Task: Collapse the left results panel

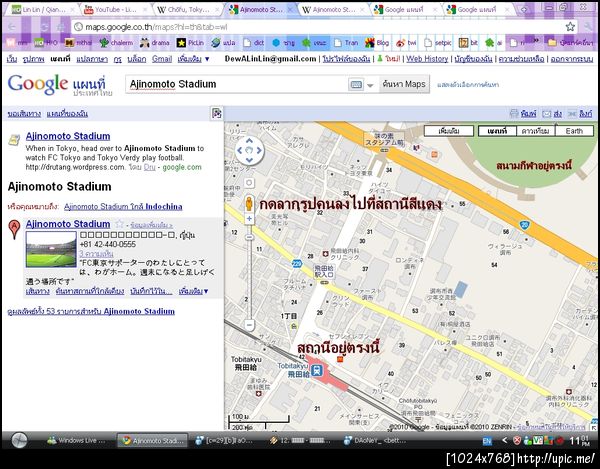Action: (217, 113)
